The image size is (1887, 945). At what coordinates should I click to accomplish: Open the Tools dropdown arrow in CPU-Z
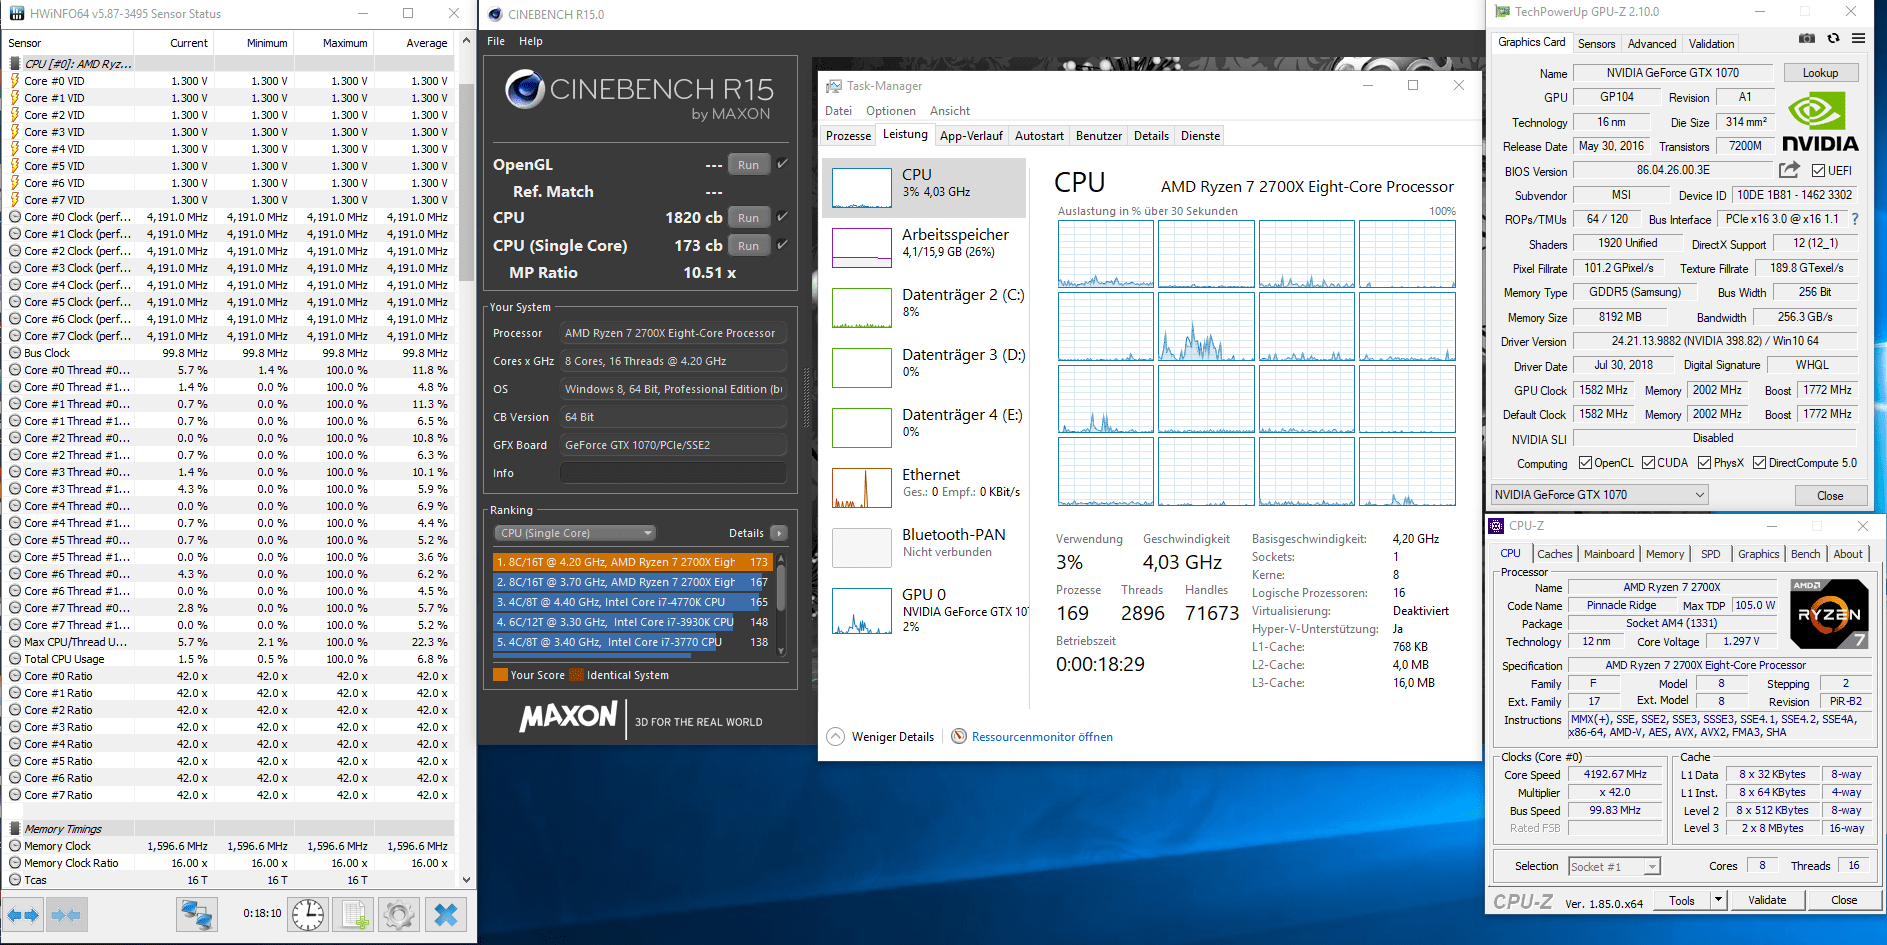click(x=1718, y=900)
